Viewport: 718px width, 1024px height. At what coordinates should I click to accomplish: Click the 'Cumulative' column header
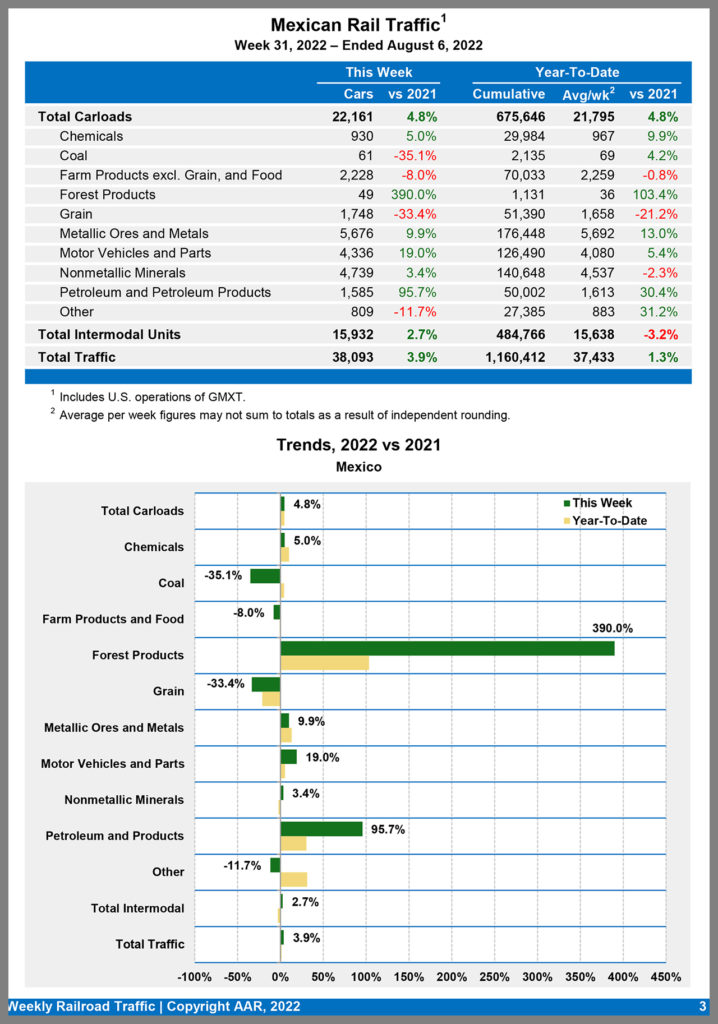(x=509, y=94)
